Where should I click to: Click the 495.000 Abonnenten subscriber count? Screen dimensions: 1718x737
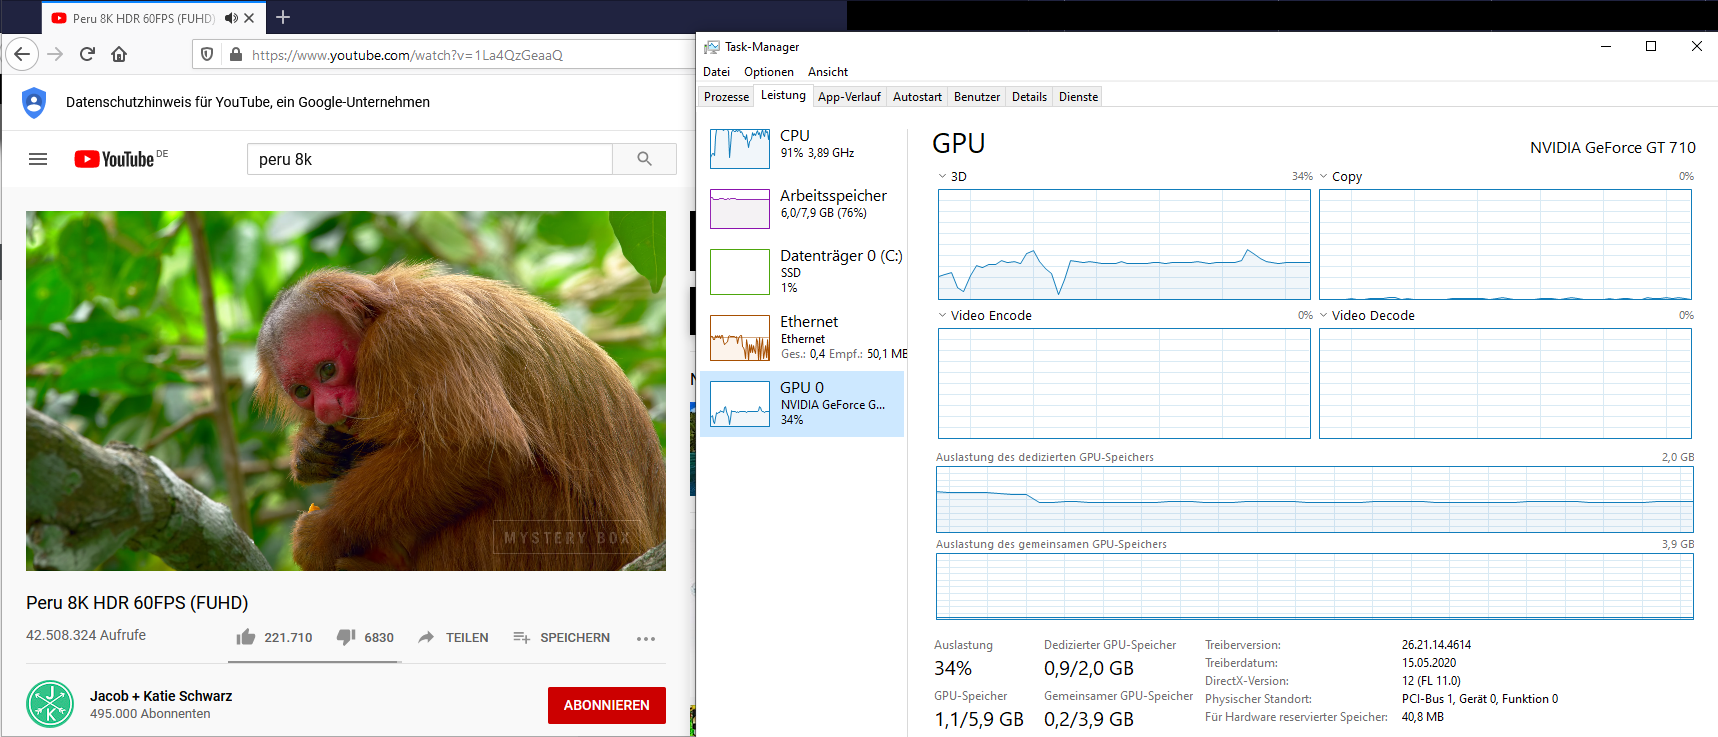click(x=150, y=714)
